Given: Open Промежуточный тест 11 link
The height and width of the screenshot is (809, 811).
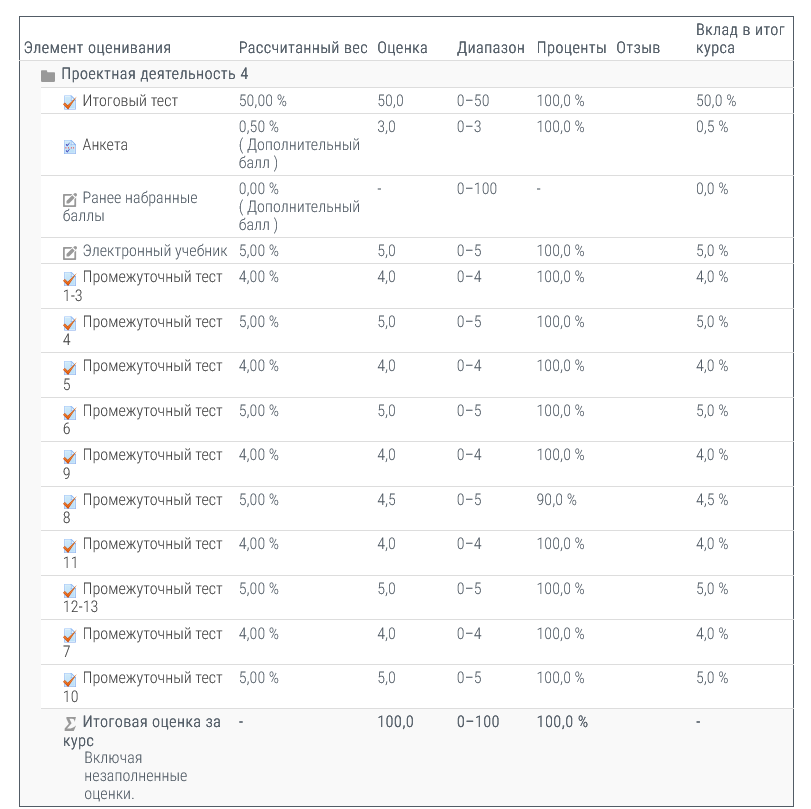Looking at the screenshot, I should pyautogui.click(x=152, y=544).
